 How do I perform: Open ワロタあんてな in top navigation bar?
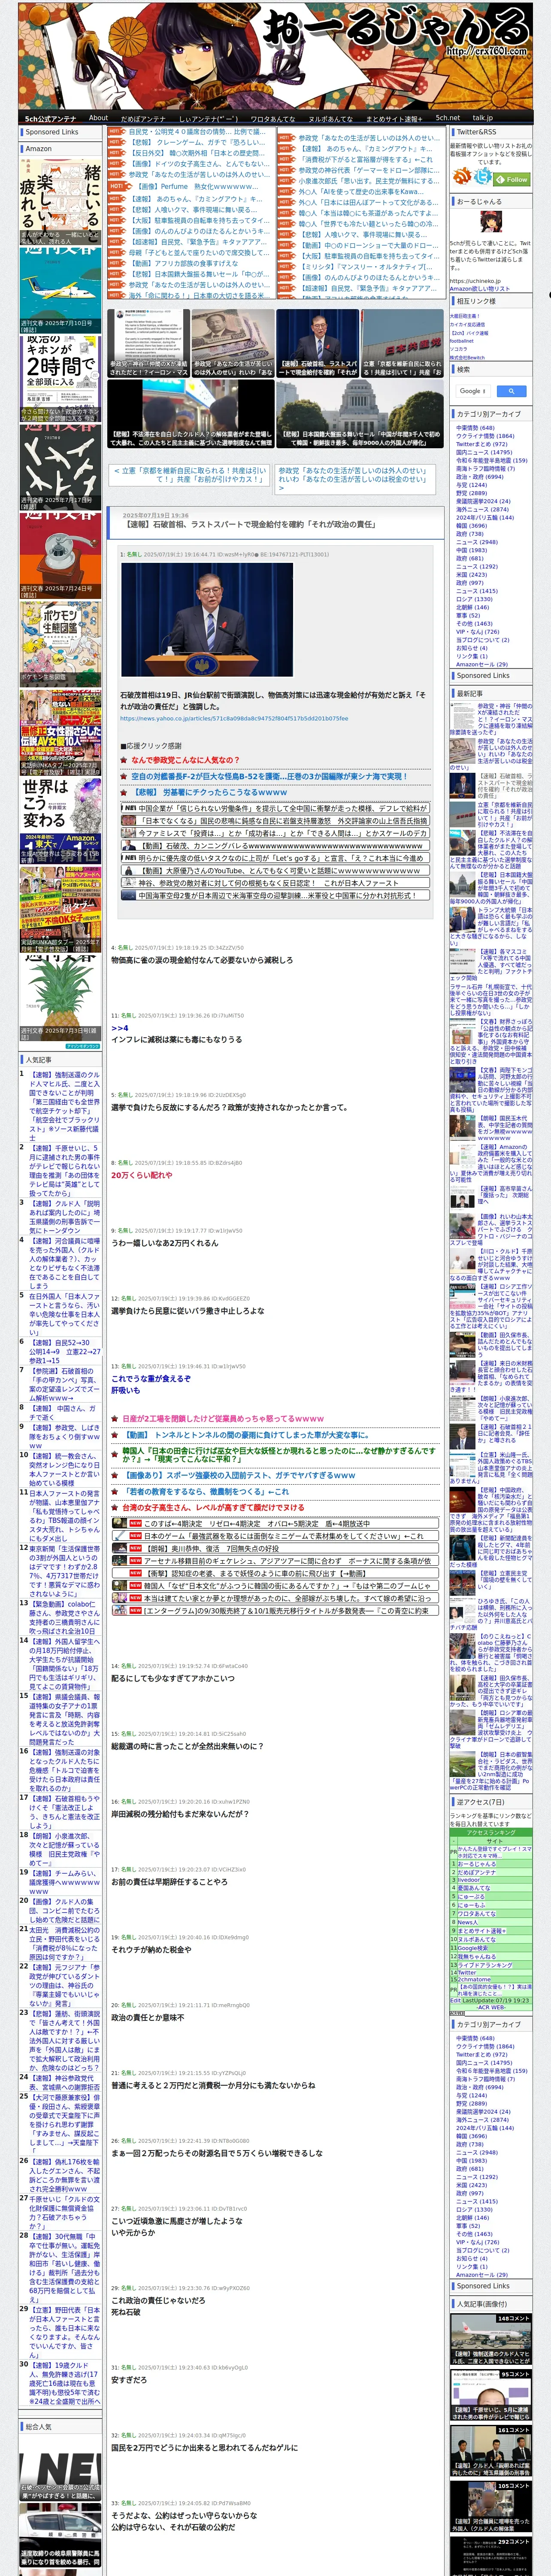pyautogui.click(x=273, y=118)
